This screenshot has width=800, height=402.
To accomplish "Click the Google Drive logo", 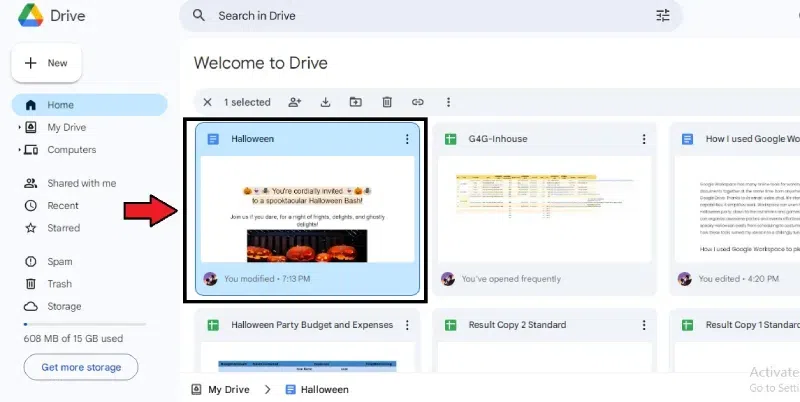I will coord(30,15).
